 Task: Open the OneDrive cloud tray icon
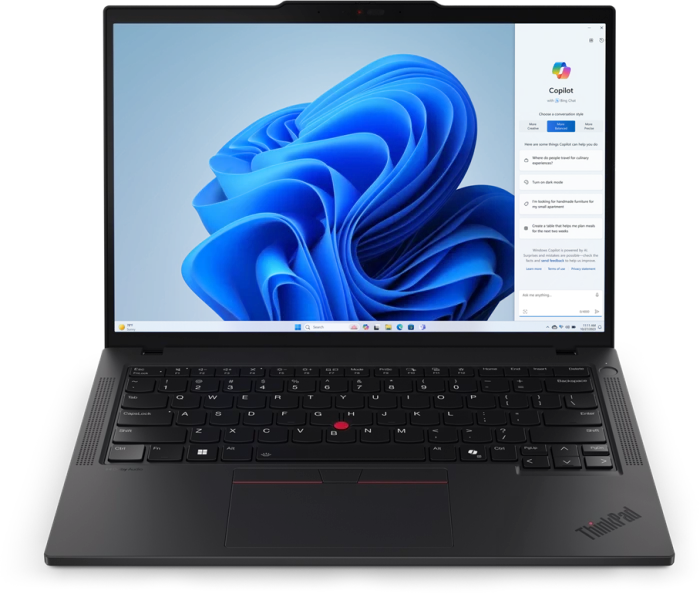coord(554,327)
